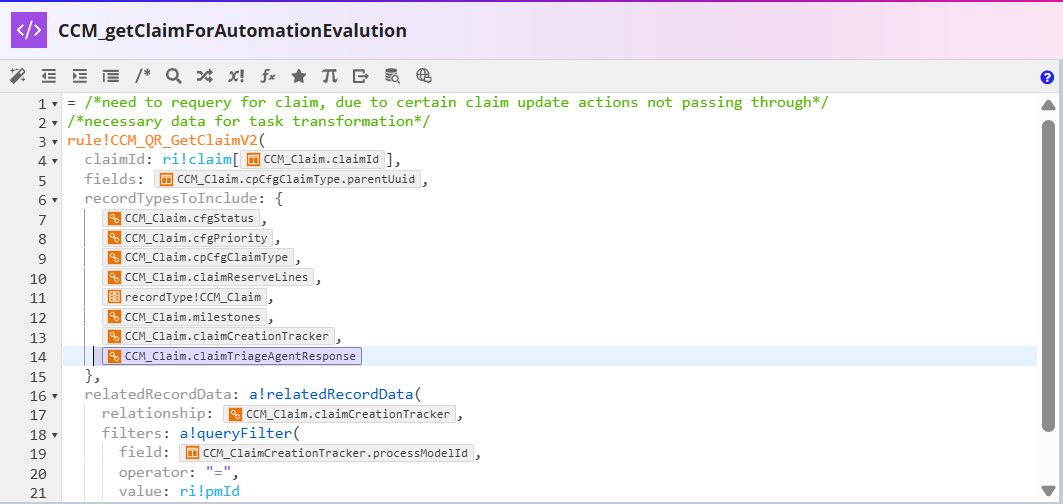
Task: Select the CCM_Claim.milestones chip
Action: 184,317
